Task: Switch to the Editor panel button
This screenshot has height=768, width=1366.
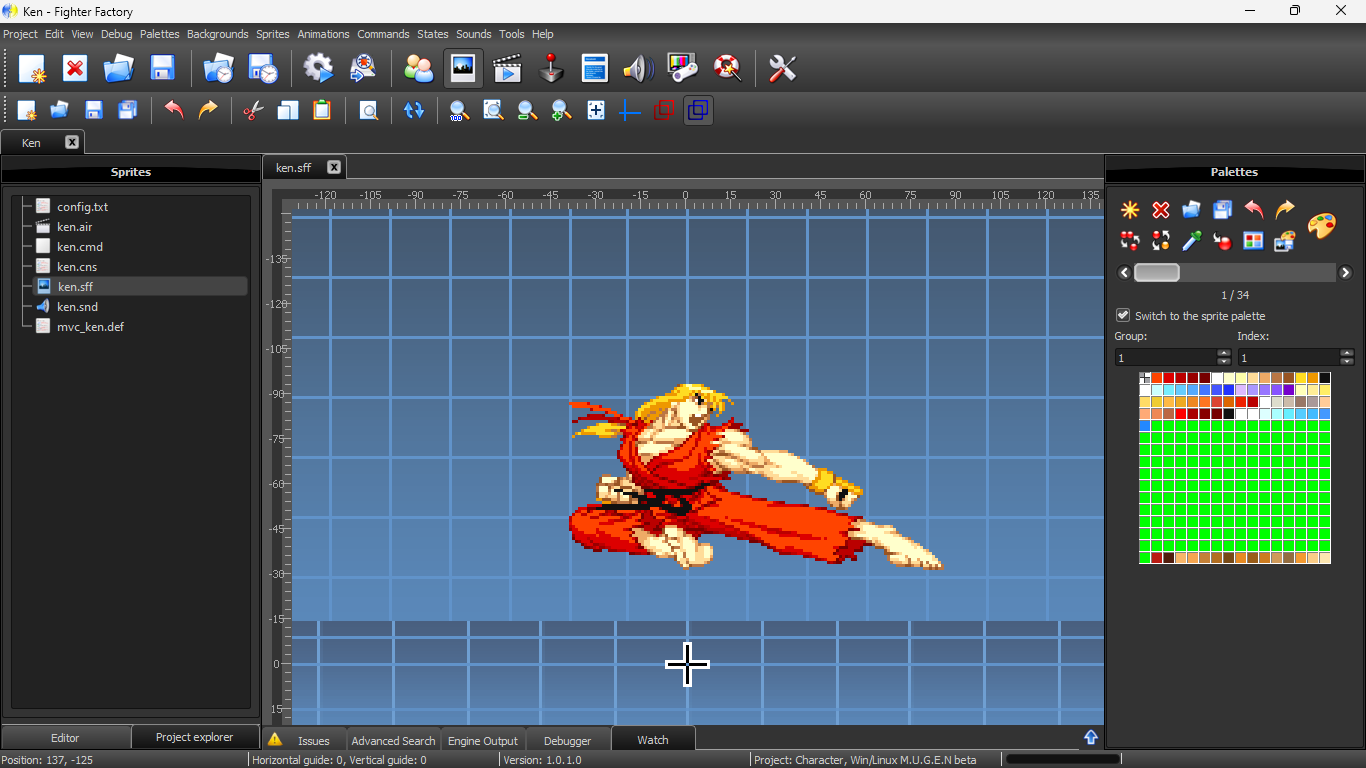Action: click(65, 738)
